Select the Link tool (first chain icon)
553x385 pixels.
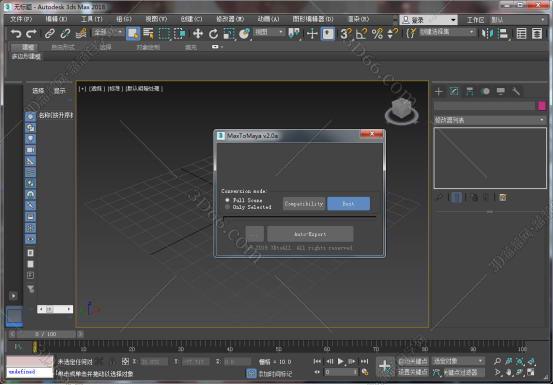tap(49, 34)
